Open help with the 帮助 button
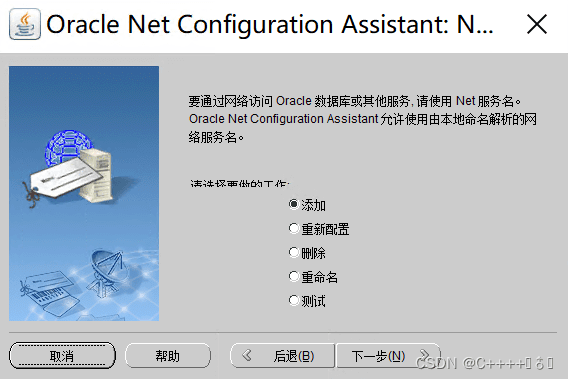The width and height of the screenshot is (568, 379). click(x=168, y=356)
